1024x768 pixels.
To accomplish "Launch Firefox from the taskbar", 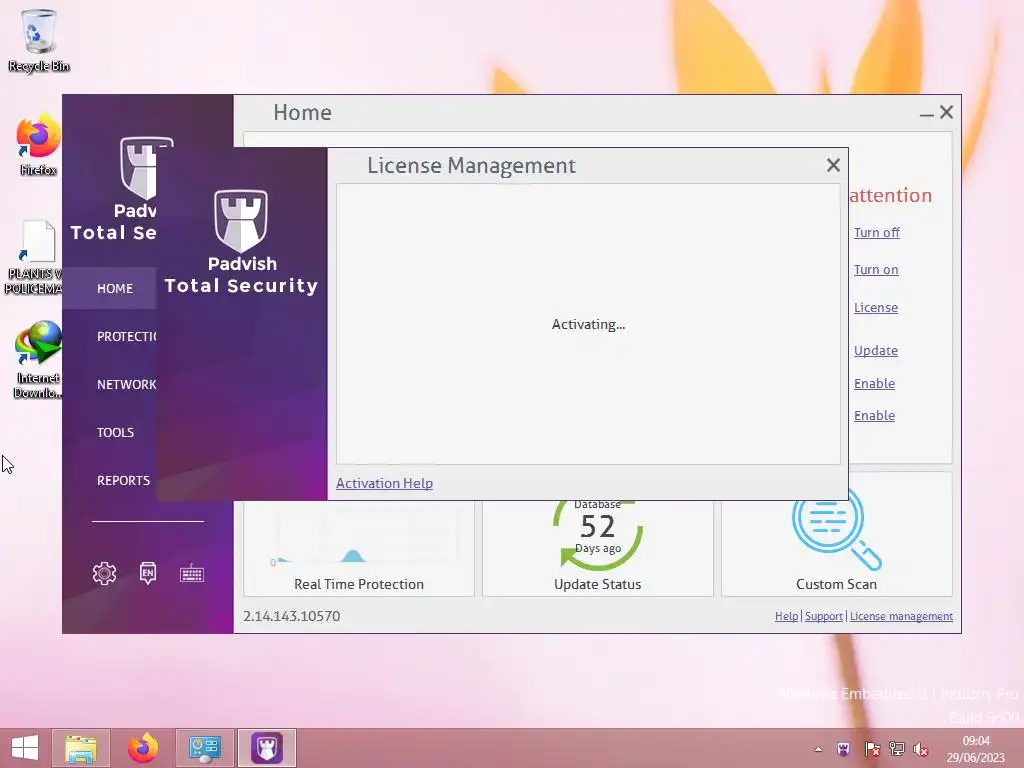I will point(142,748).
